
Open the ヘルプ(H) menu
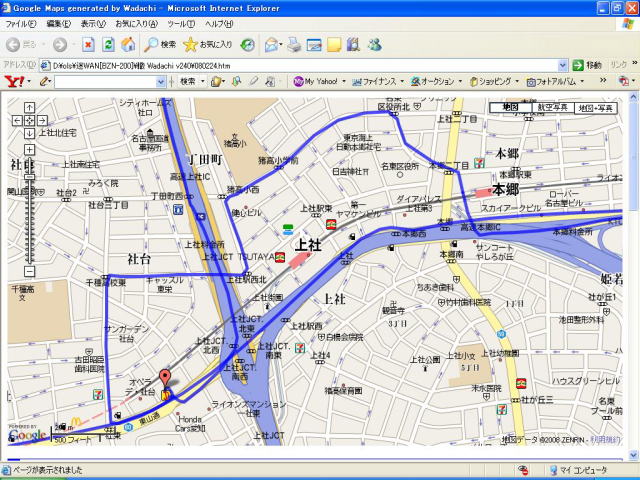click(x=219, y=24)
